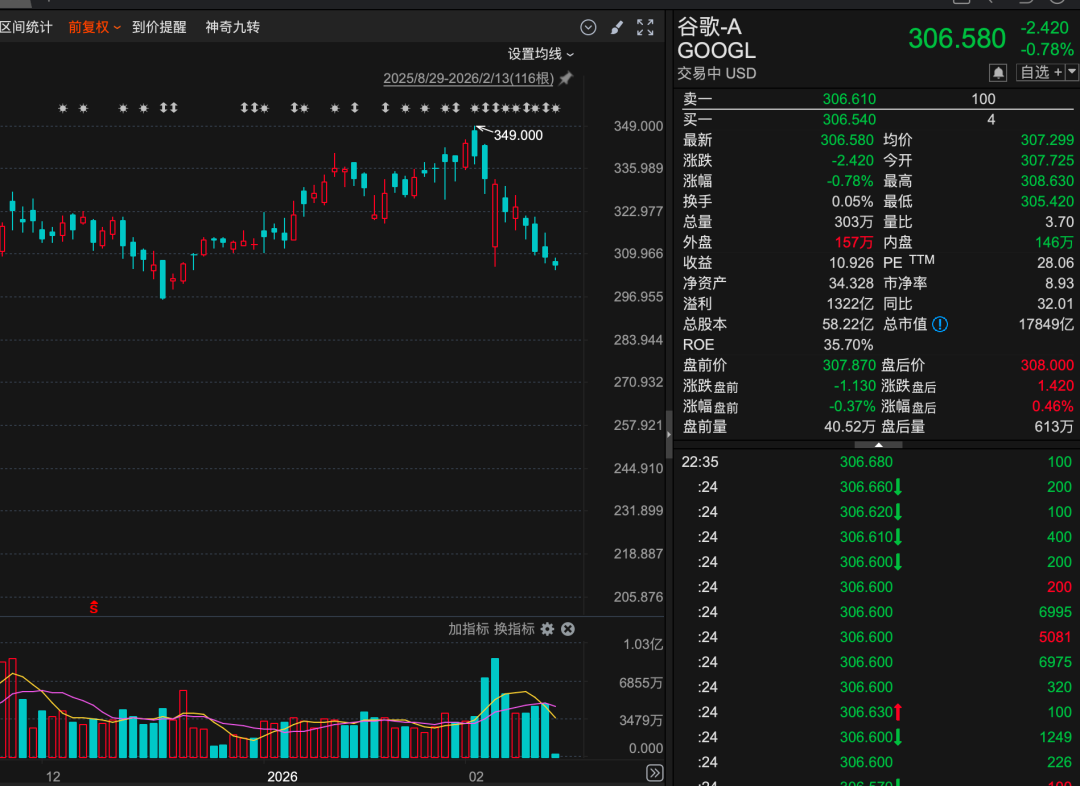Click the ROE value 35.70%
Screen dimensions: 1080x786
pyautogui.click(x=848, y=344)
